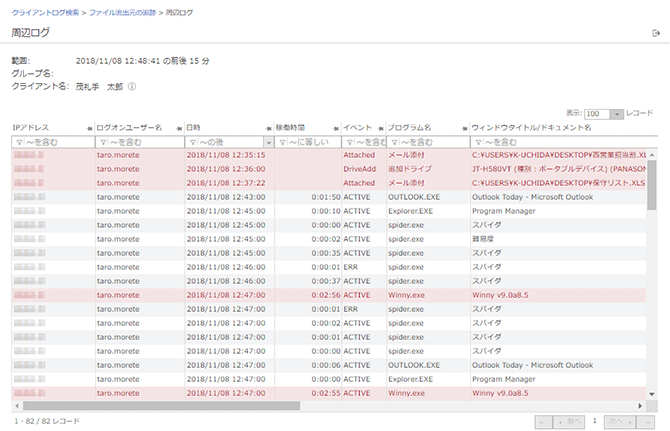Click sort icon before ログオンユーザー名 column header
Image resolution: width=670 pixels, height=431 pixels.
coord(90,128)
